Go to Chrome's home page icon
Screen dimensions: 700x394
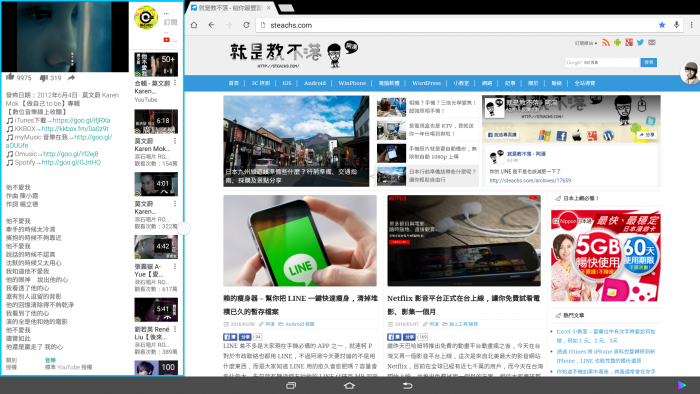(194, 25)
